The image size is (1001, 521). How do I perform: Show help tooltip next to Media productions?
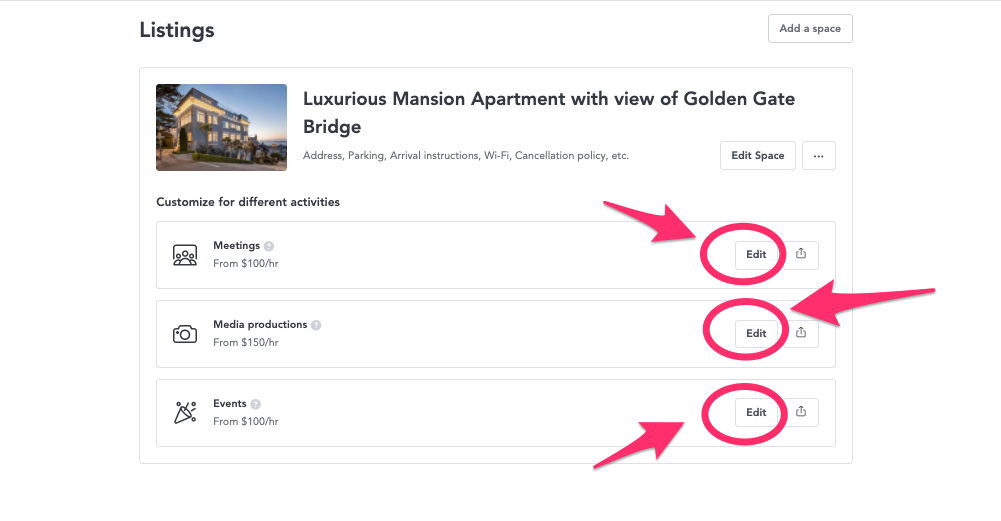(x=316, y=325)
